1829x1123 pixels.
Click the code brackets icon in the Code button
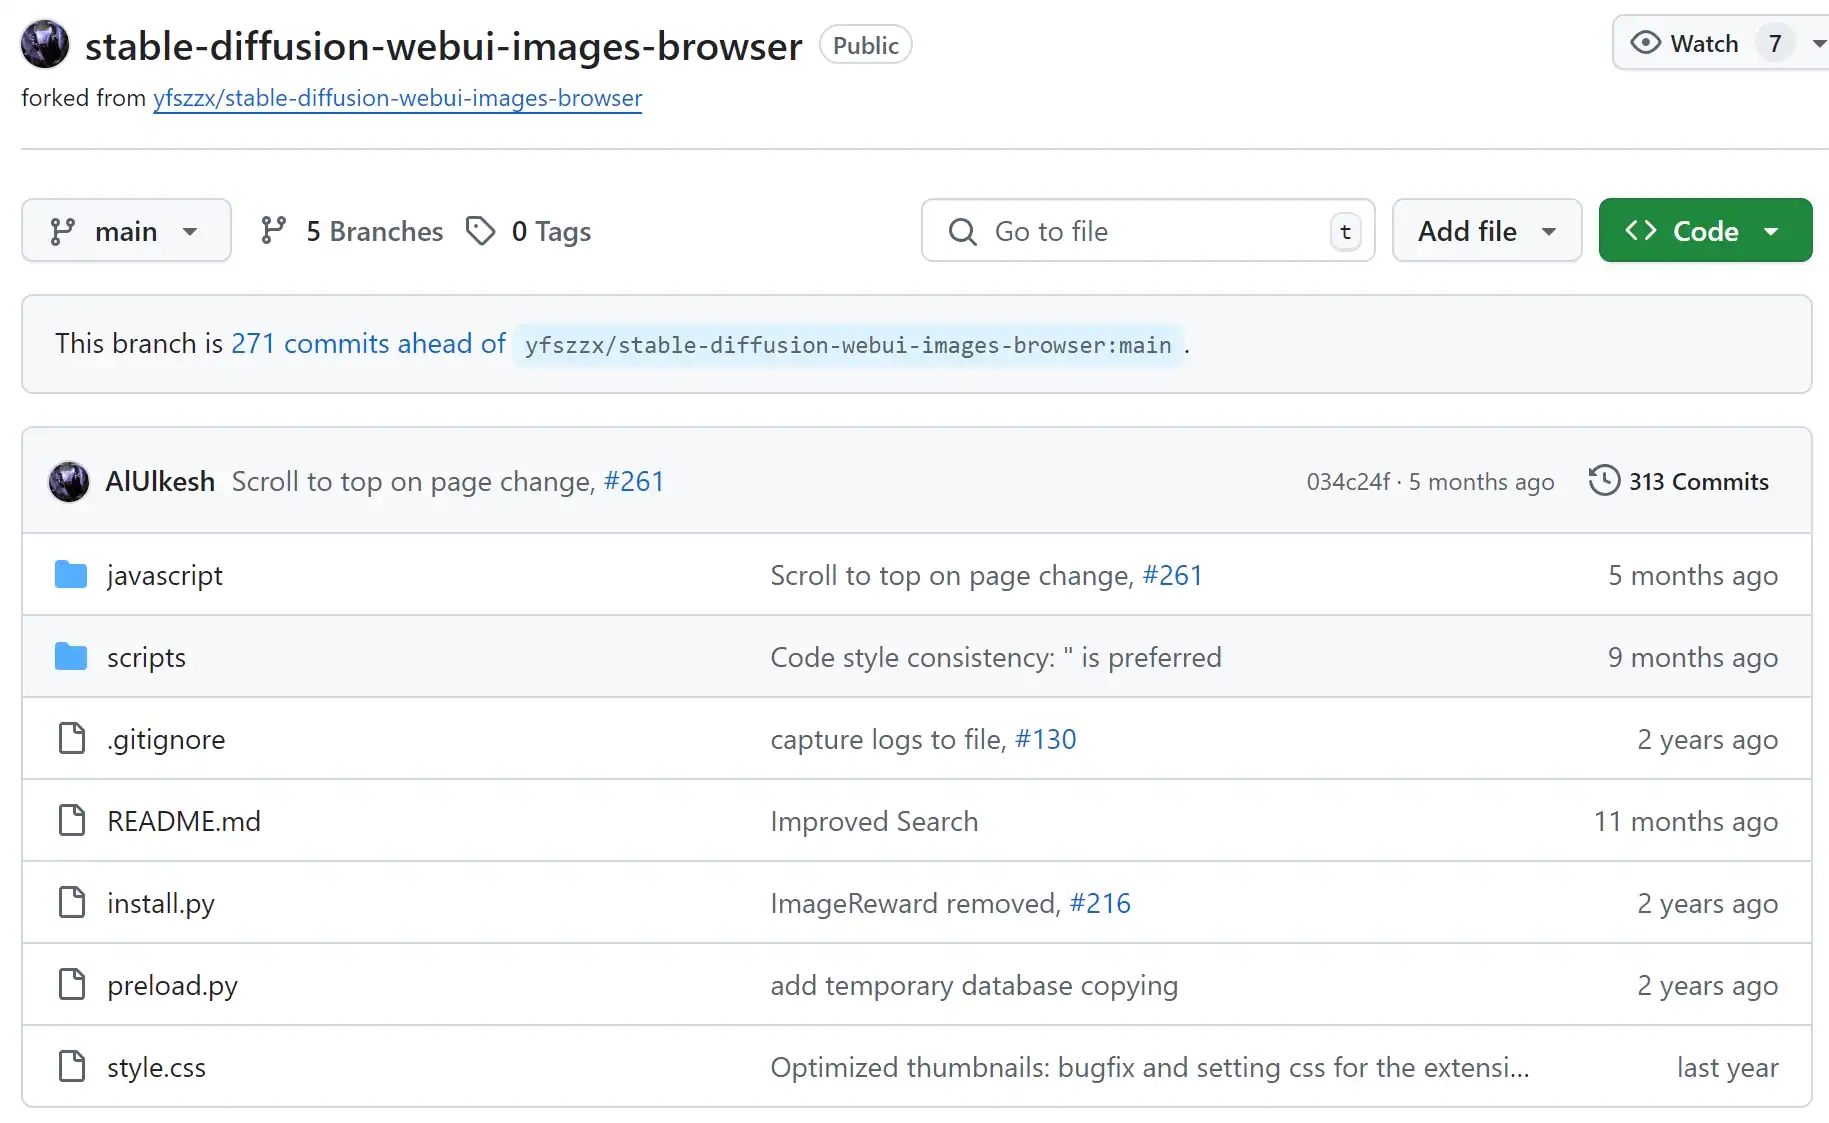[x=1640, y=231]
